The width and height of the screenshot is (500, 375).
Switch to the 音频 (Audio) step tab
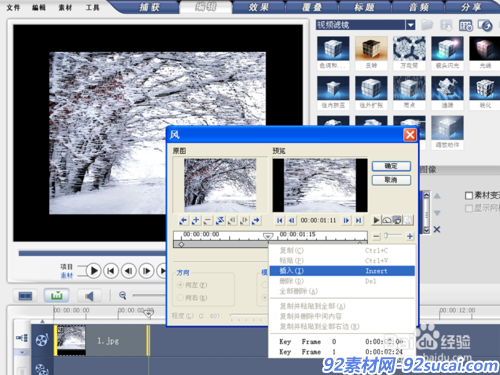point(419,7)
